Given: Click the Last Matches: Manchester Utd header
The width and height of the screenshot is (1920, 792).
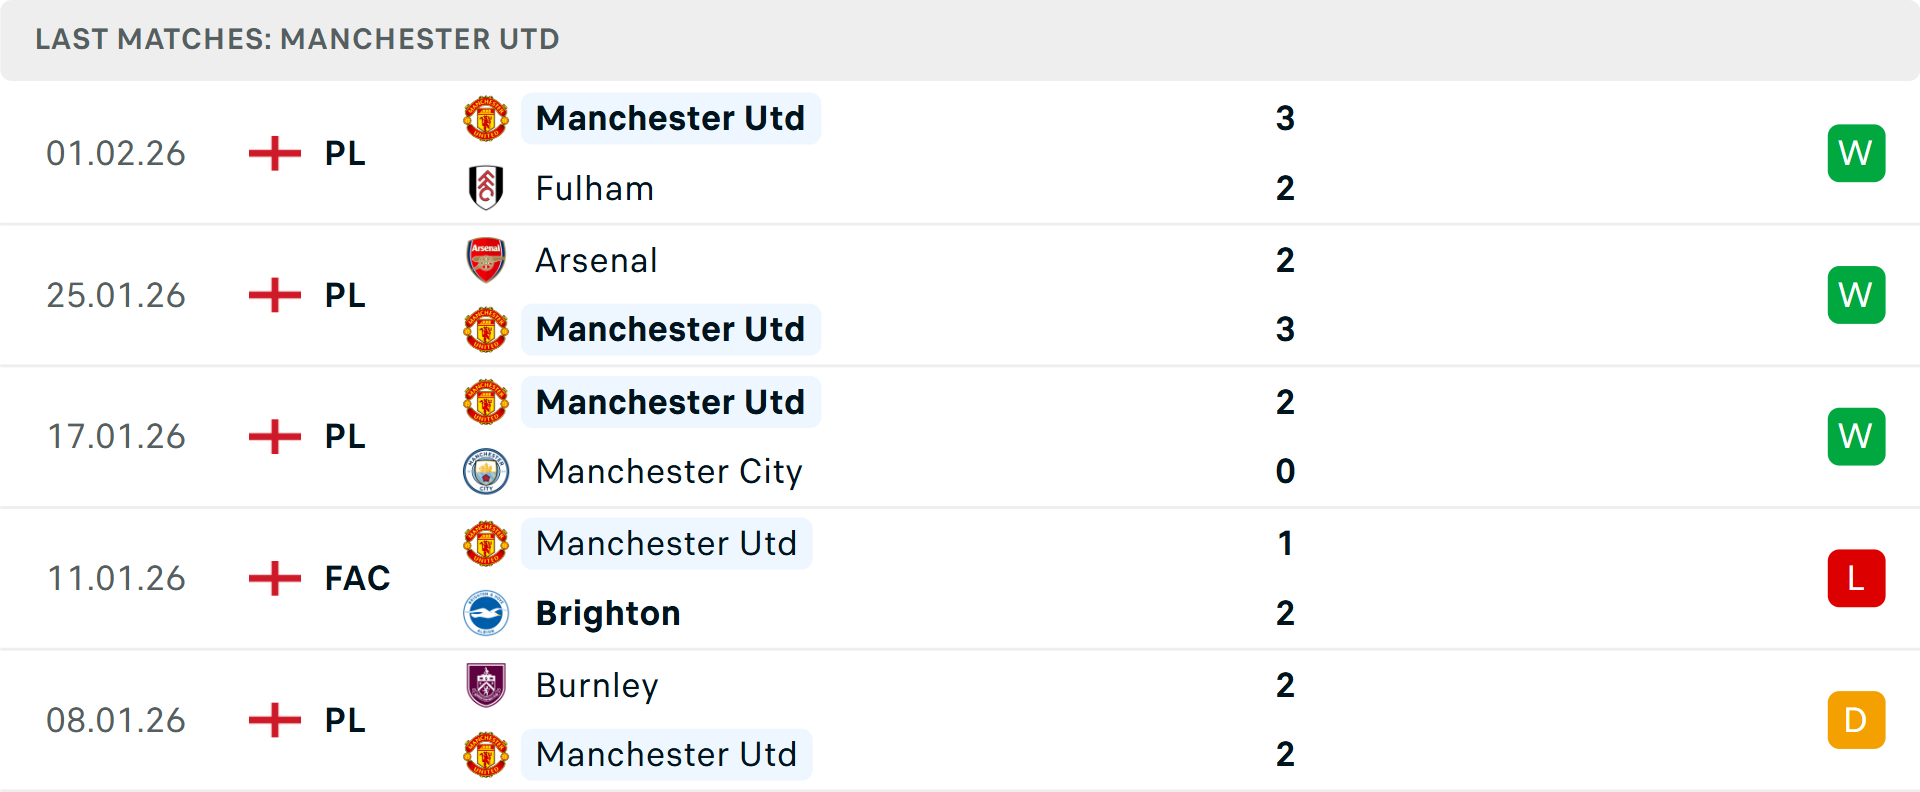Looking at the screenshot, I should tap(297, 39).
